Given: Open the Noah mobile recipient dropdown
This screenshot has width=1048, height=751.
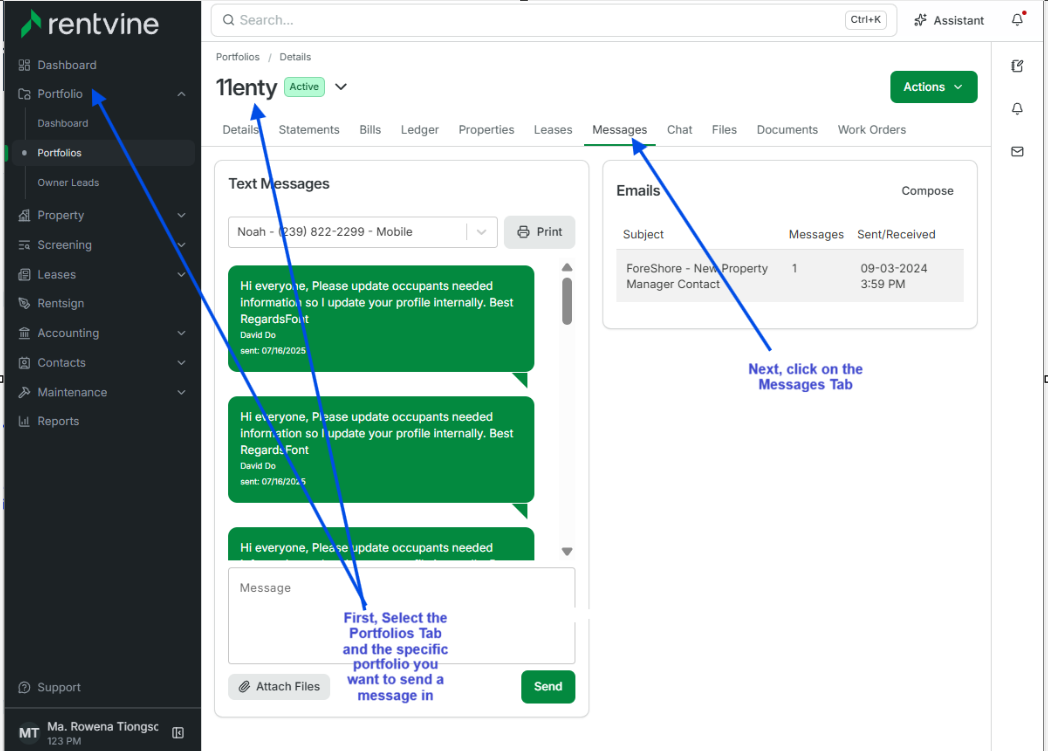Looking at the screenshot, I should tap(363, 232).
